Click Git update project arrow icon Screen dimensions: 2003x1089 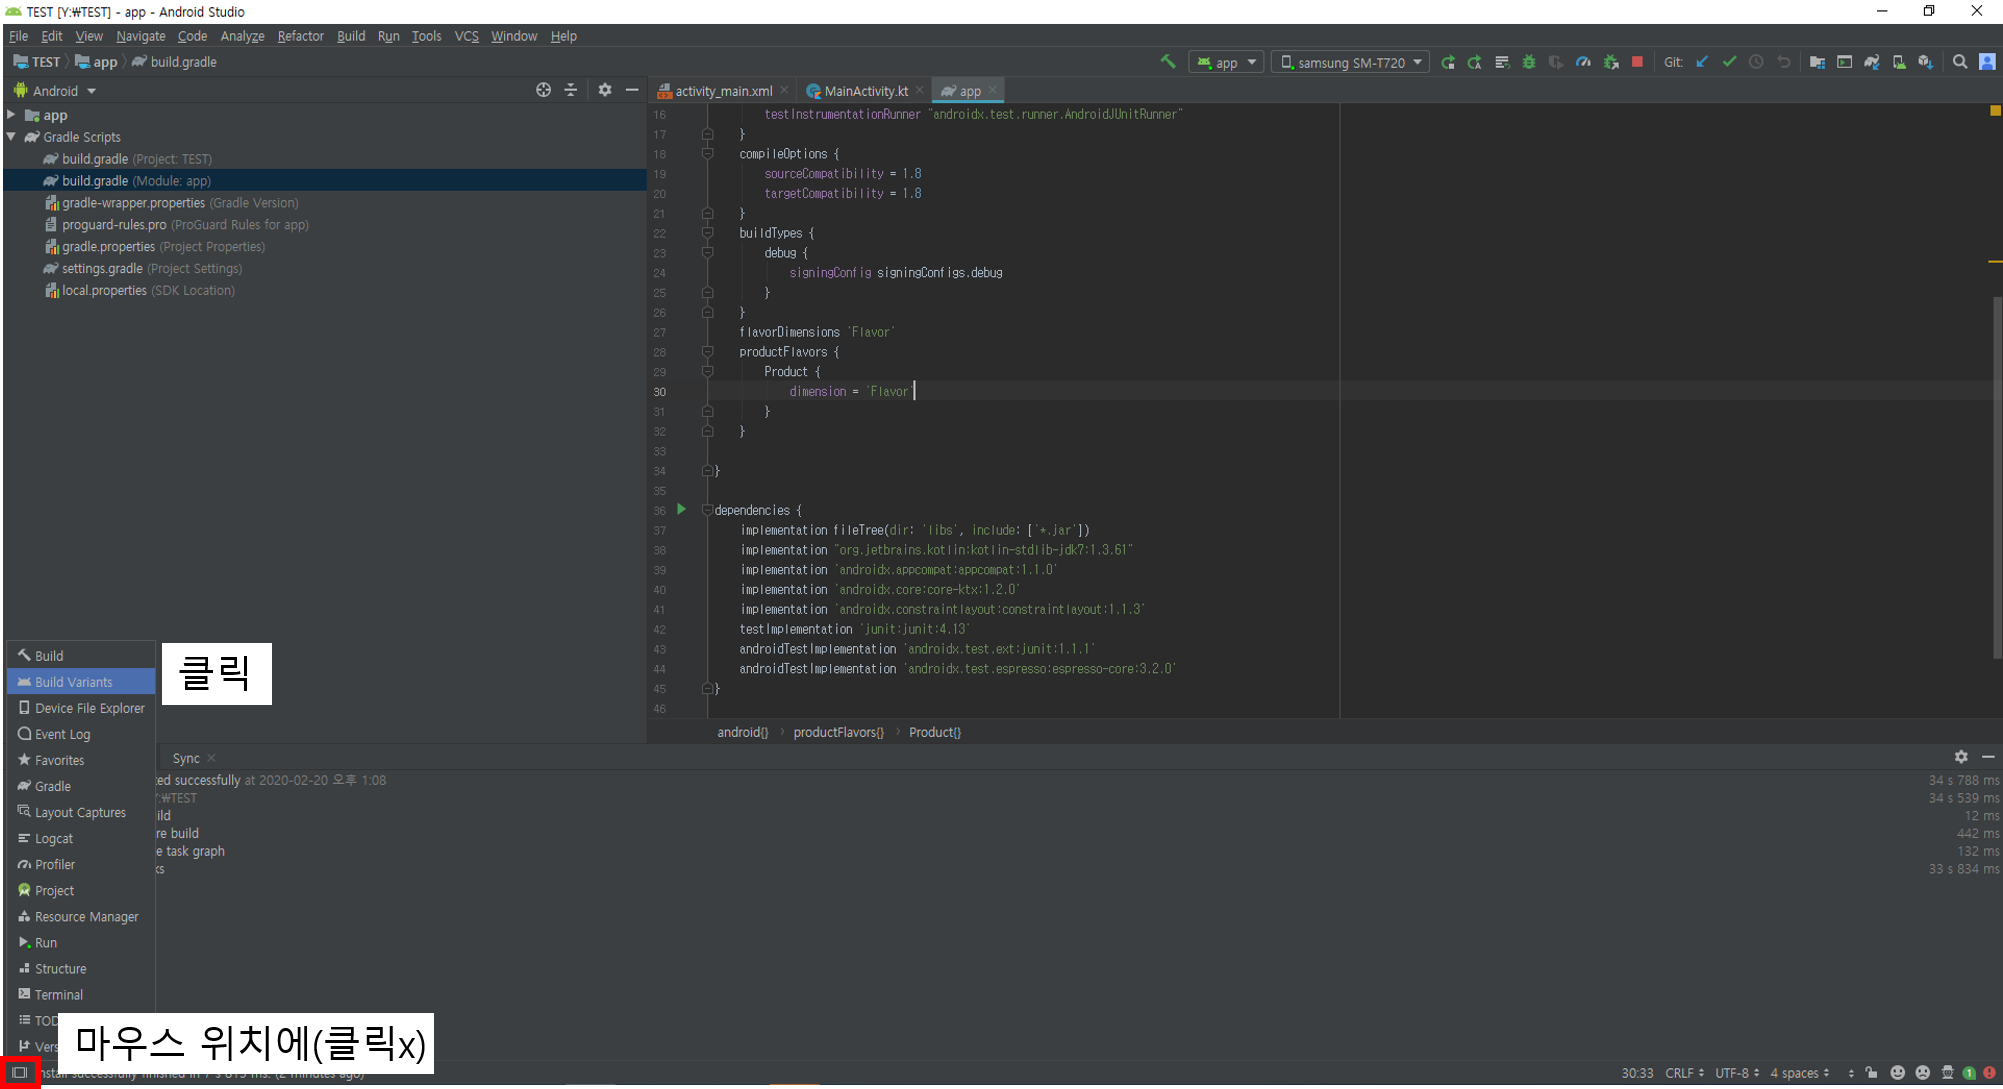1702,62
